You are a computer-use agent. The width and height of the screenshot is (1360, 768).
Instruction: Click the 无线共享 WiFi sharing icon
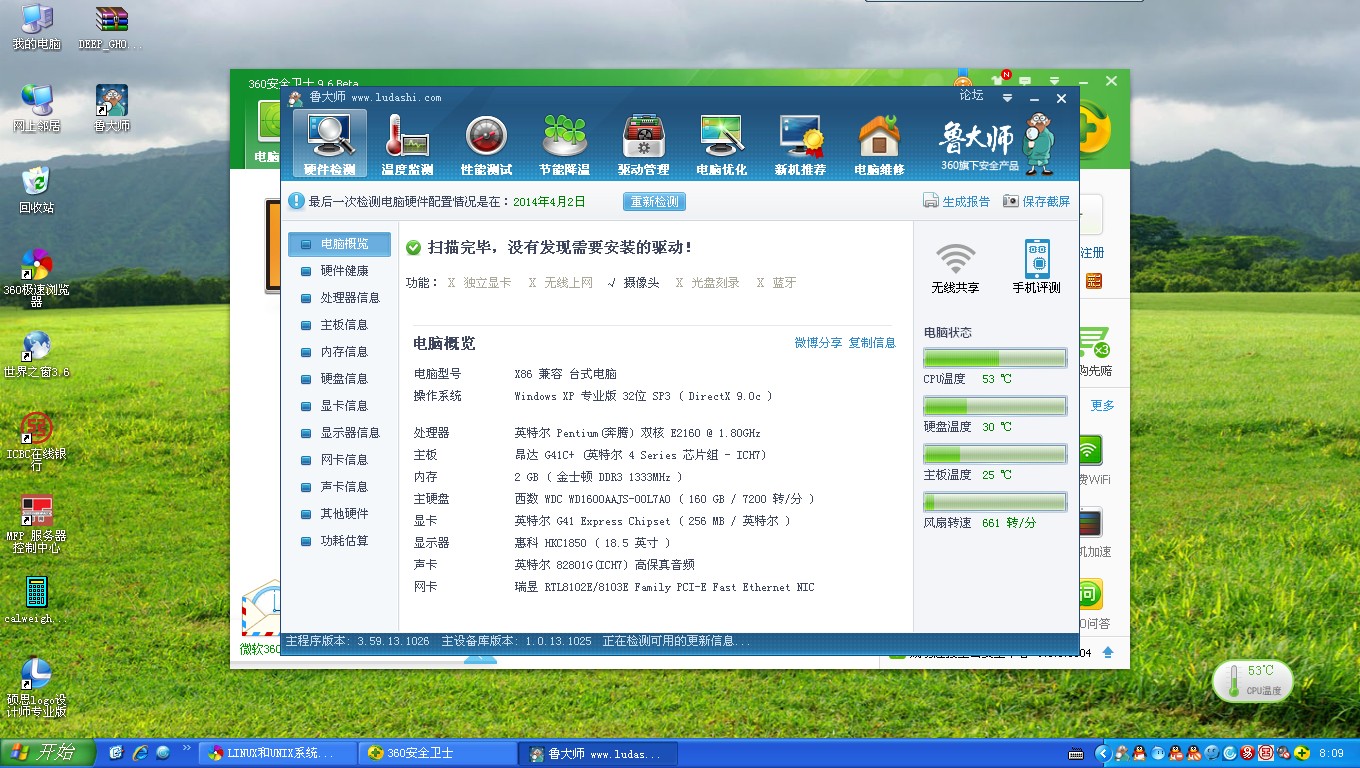click(955, 268)
